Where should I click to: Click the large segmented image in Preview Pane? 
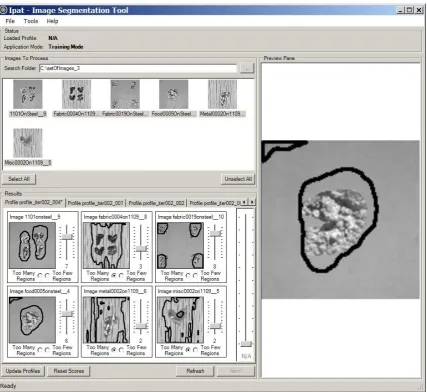[x=340, y=219]
